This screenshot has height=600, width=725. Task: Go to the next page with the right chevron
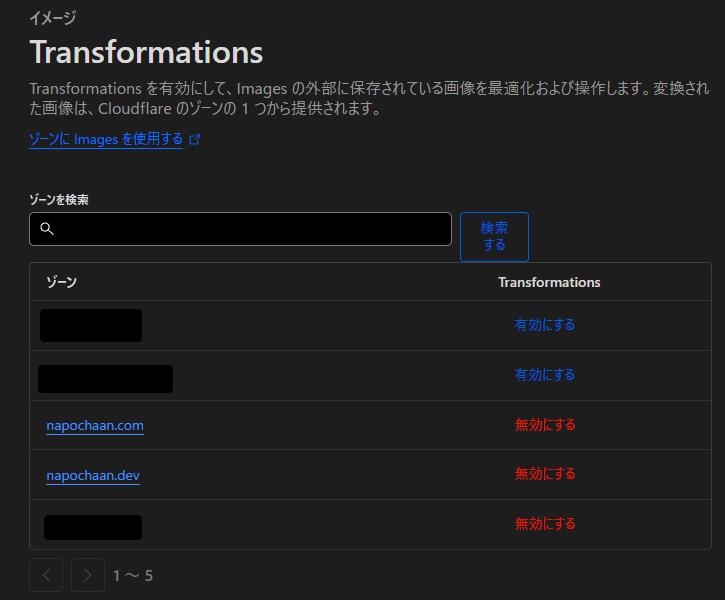pyautogui.click(x=88, y=575)
